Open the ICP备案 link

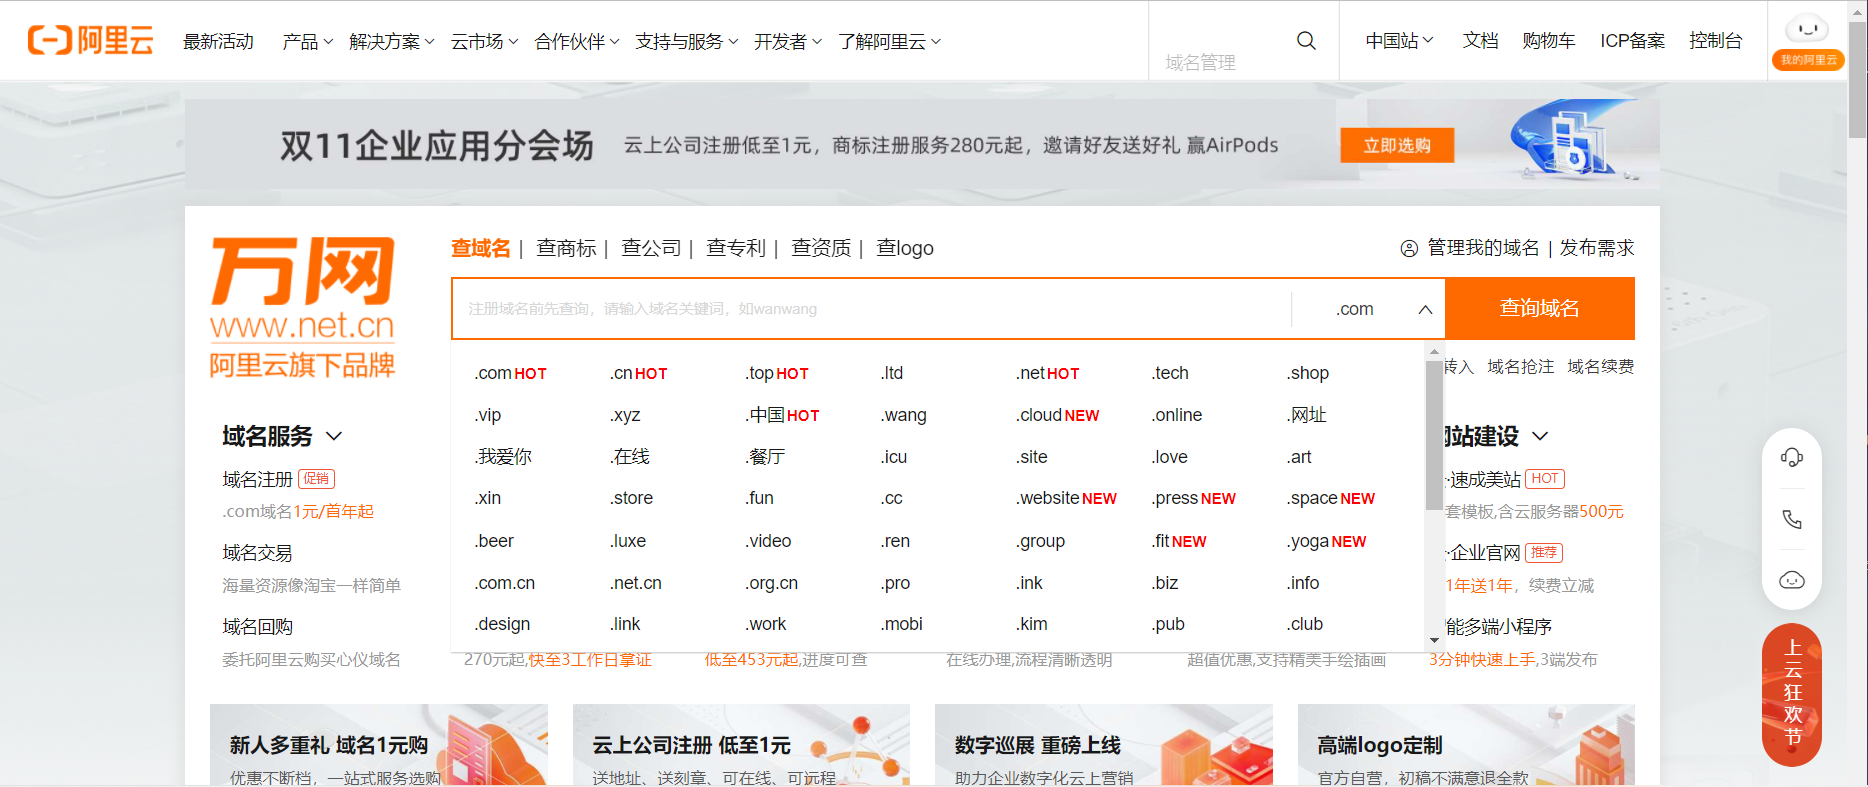point(1632,40)
